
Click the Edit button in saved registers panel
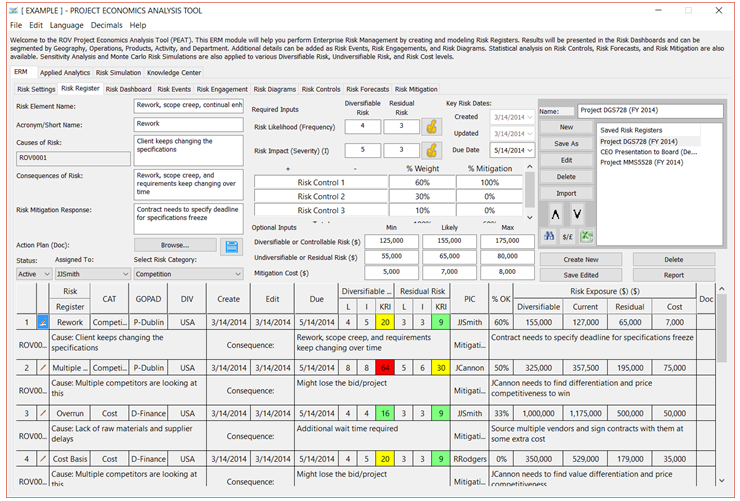click(x=566, y=160)
